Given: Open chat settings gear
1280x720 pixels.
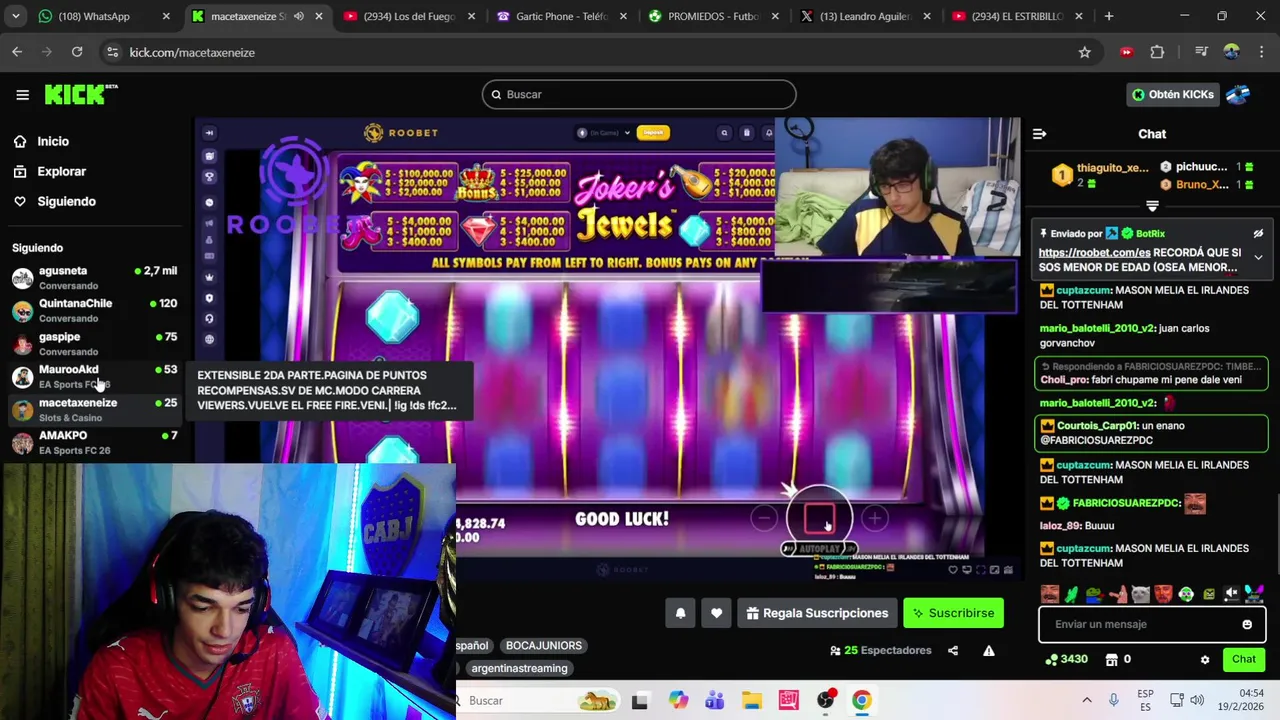Looking at the screenshot, I should (x=1205, y=660).
